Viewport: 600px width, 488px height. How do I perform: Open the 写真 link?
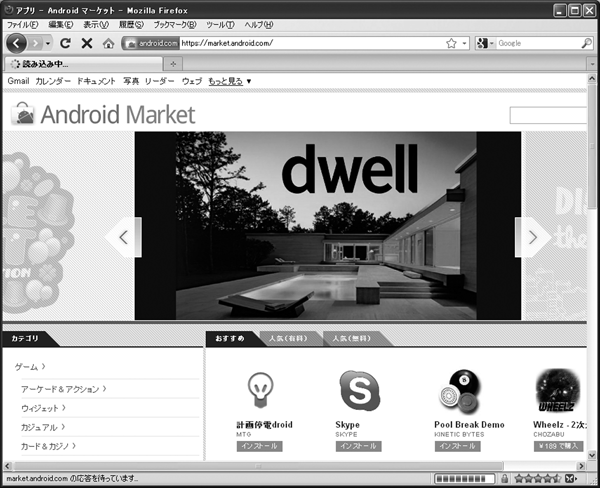pyautogui.click(x=131, y=81)
